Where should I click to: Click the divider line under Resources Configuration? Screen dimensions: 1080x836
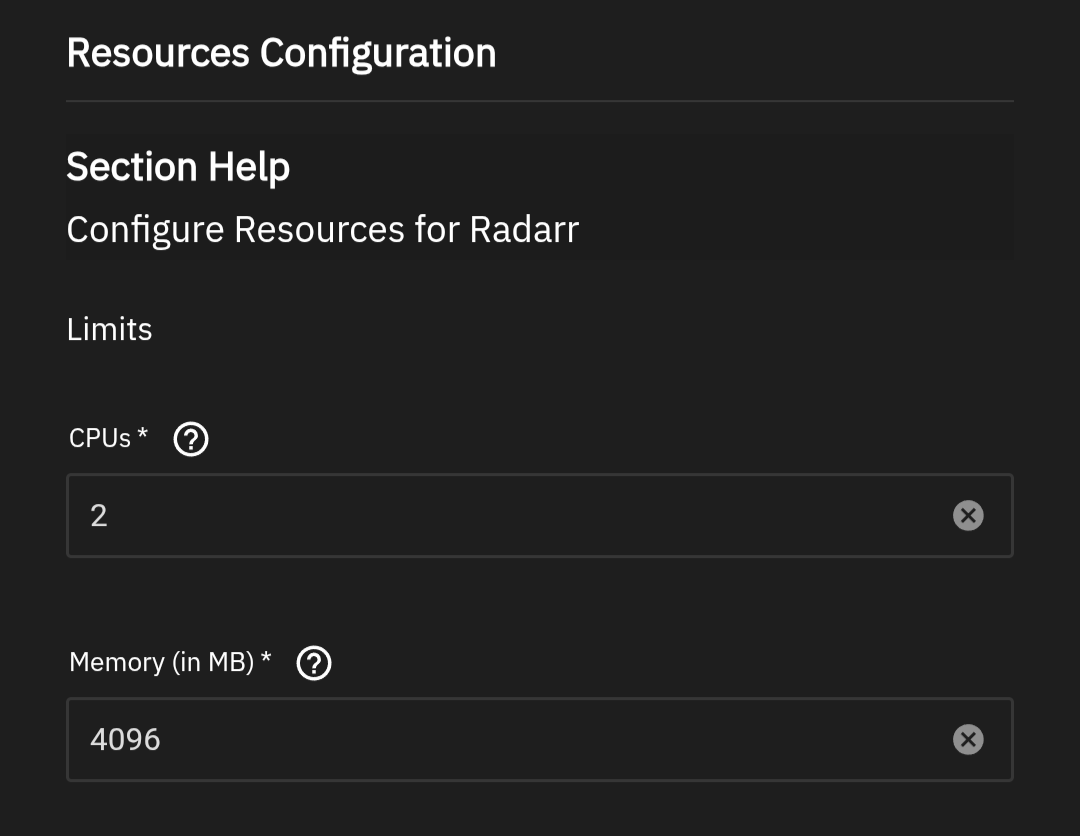coord(540,101)
